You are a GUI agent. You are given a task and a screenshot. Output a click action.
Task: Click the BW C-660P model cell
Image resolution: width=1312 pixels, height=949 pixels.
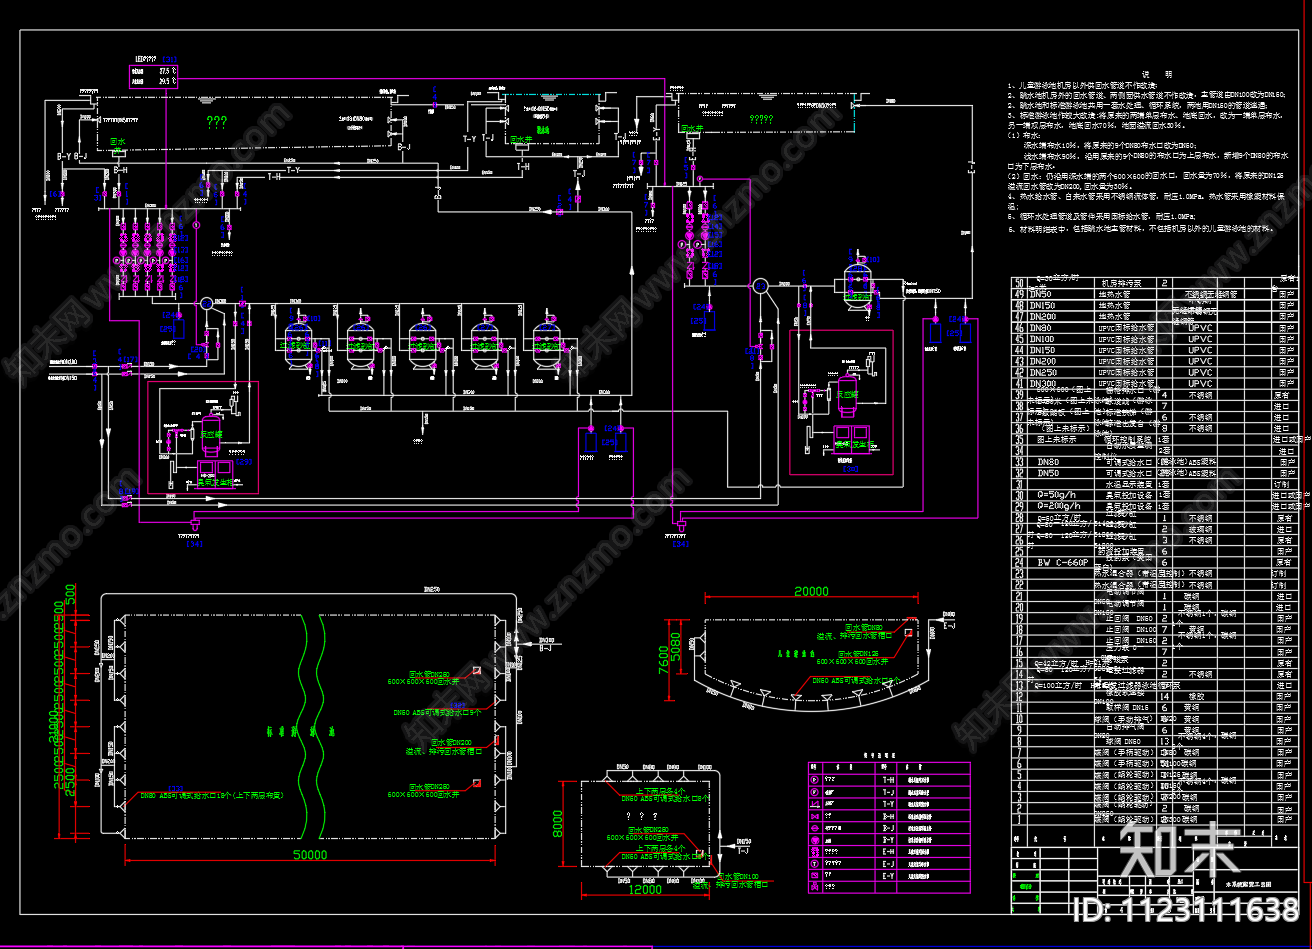point(1063,562)
